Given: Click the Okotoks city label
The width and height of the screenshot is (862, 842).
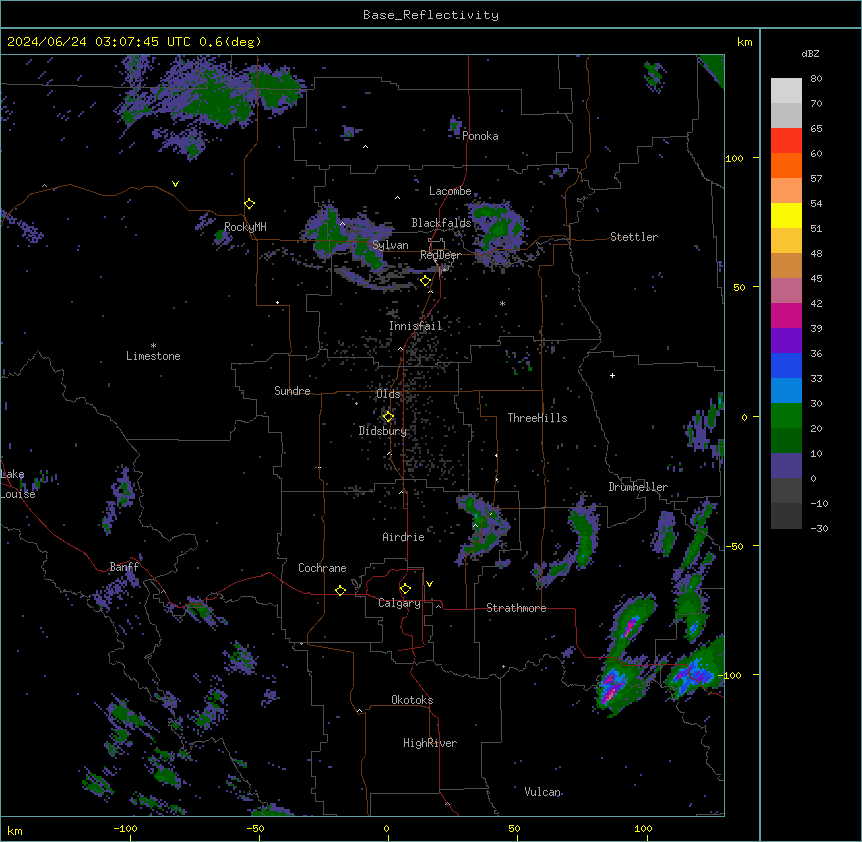Looking at the screenshot, I should point(412,700).
